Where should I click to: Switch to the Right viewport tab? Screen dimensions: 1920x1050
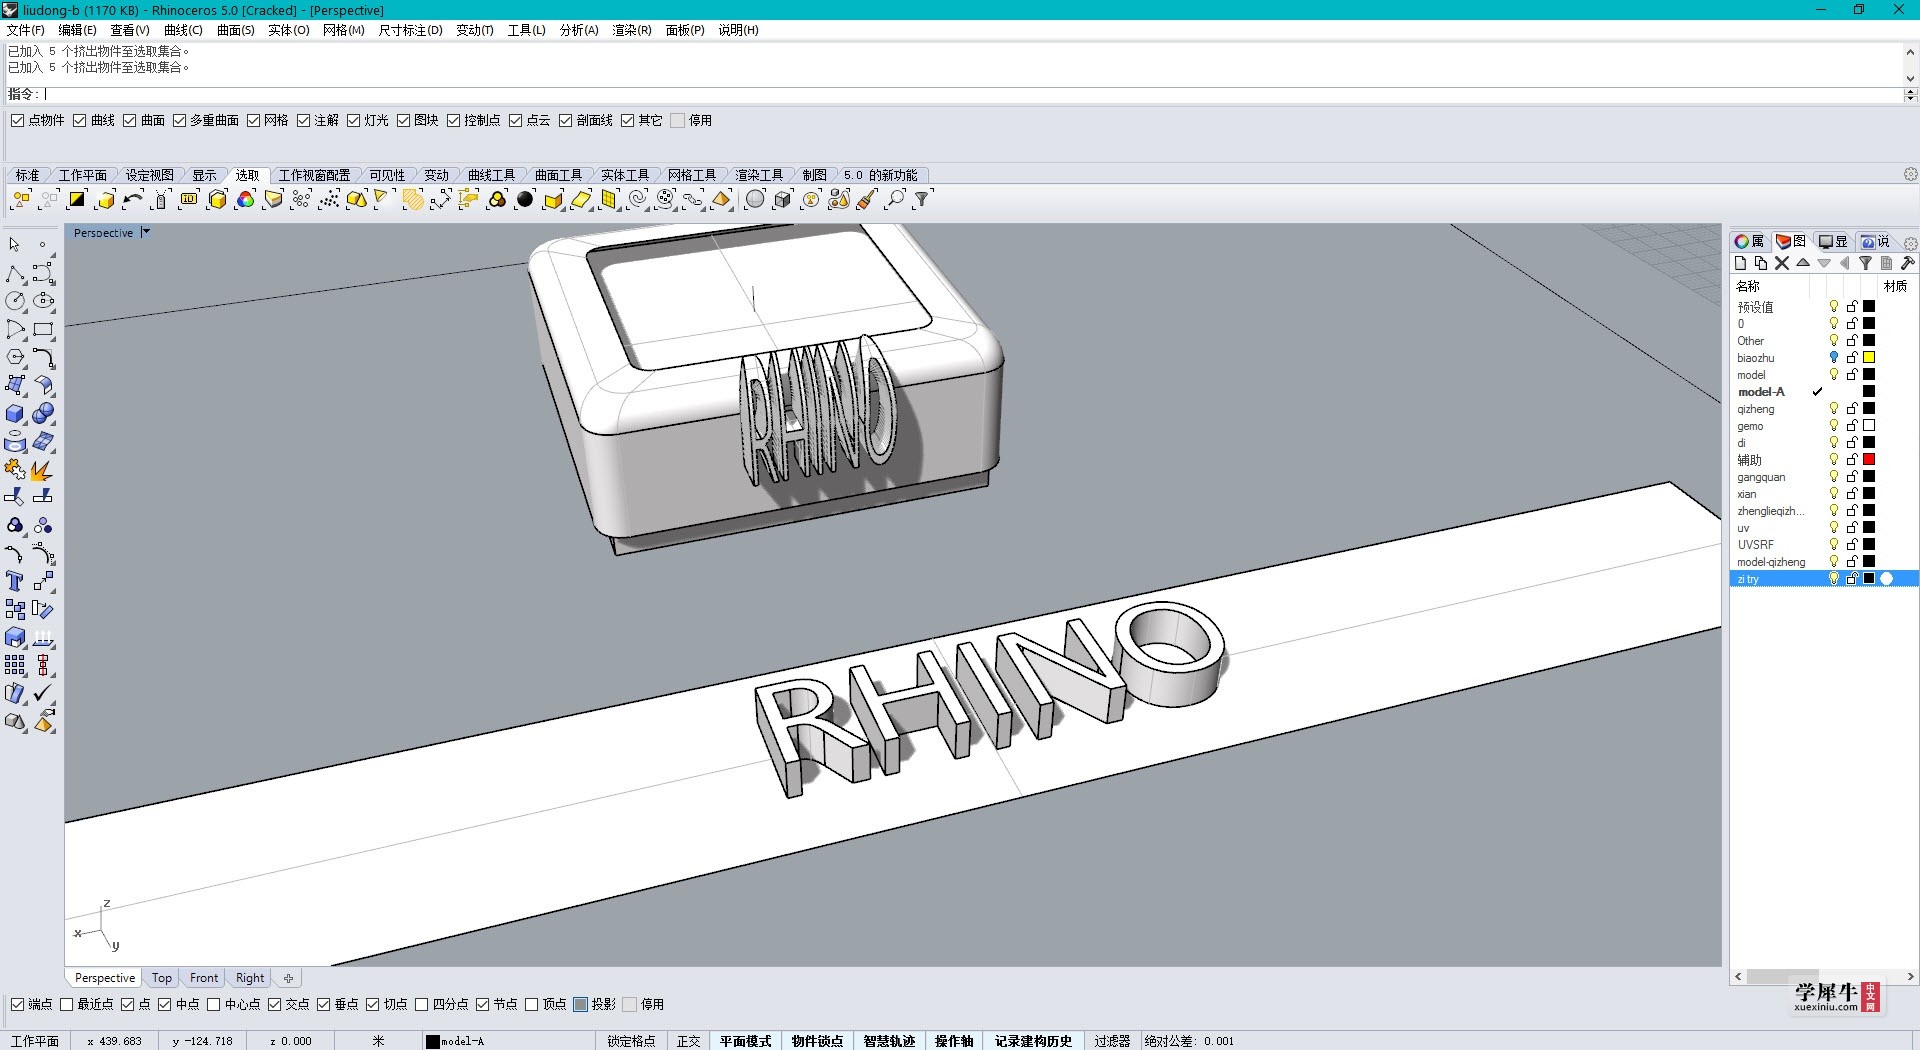tap(250, 978)
